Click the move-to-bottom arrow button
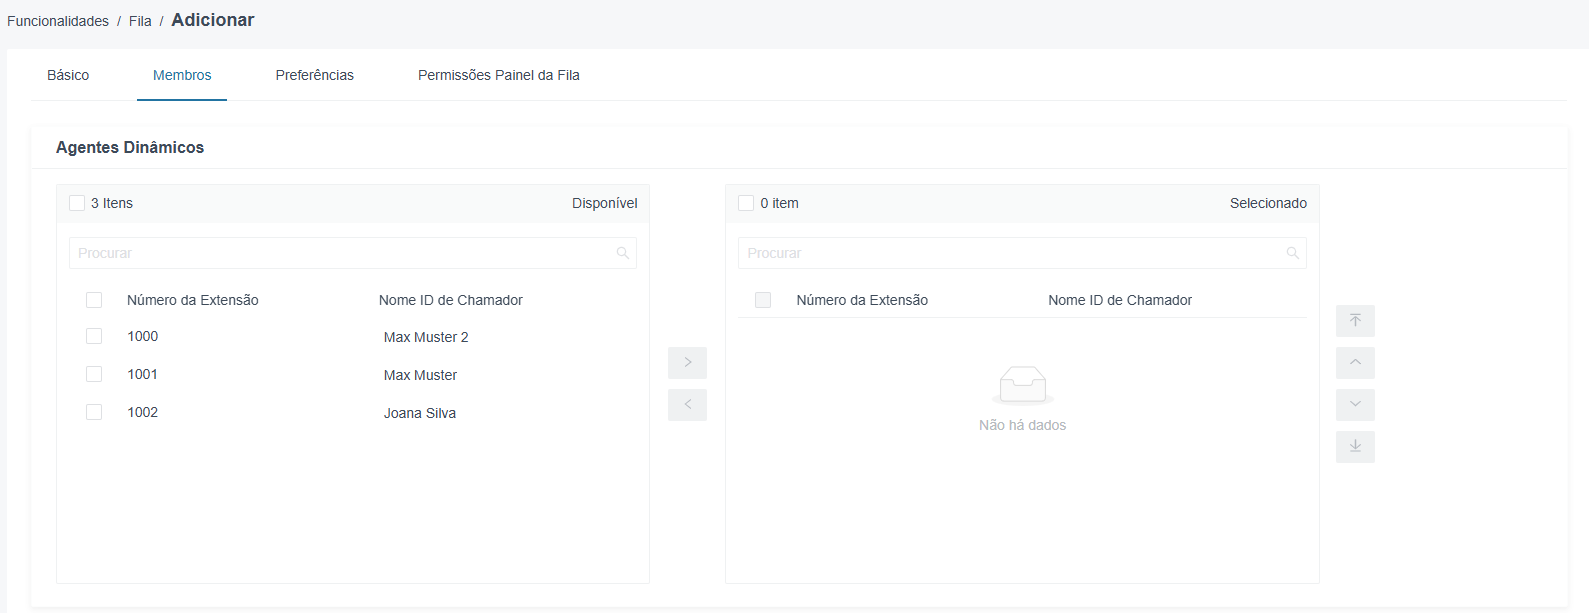 pyautogui.click(x=1355, y=447)
